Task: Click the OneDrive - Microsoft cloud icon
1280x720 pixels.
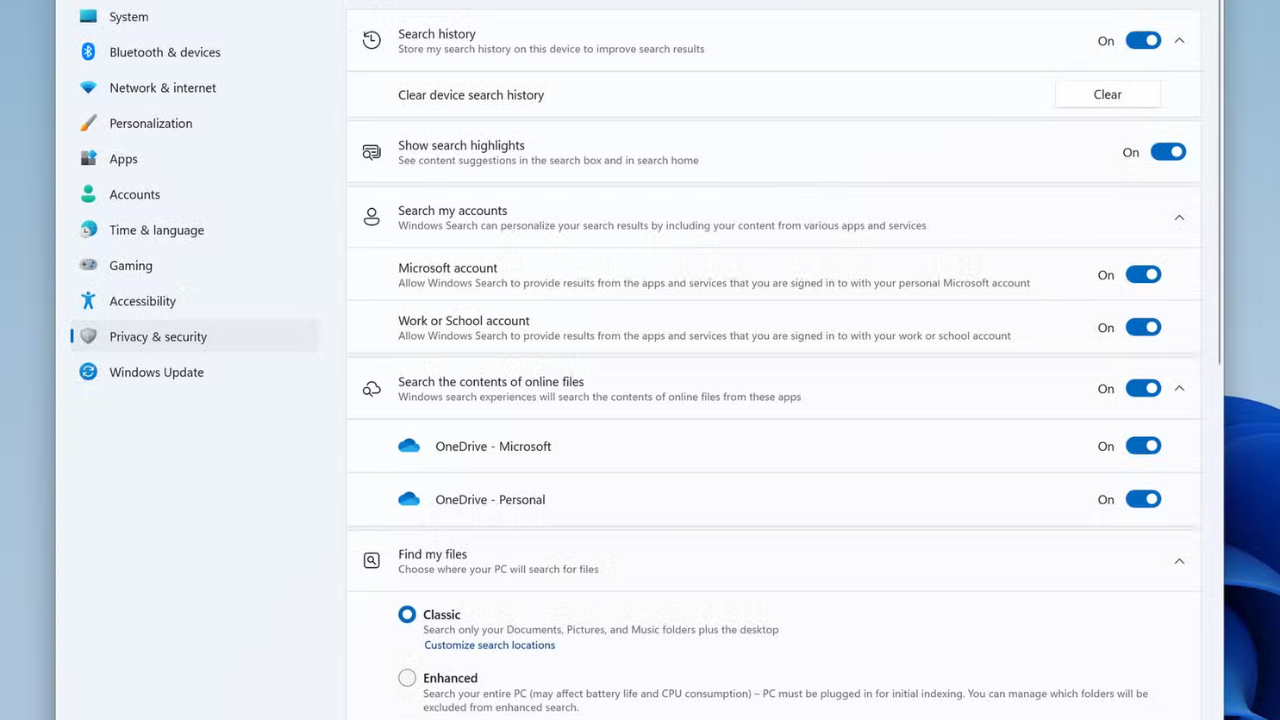Action: tap(409, 446)
